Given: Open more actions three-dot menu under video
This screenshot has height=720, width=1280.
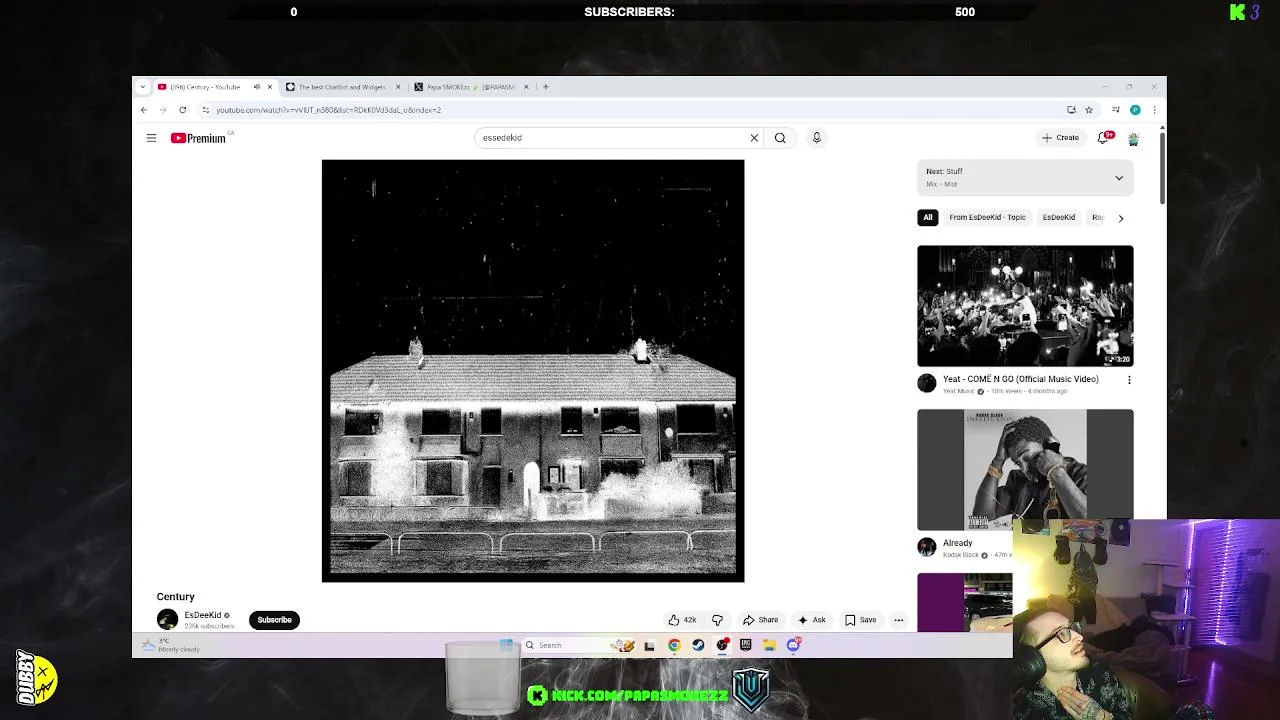Looking at the screenshot, I should 898,620.
